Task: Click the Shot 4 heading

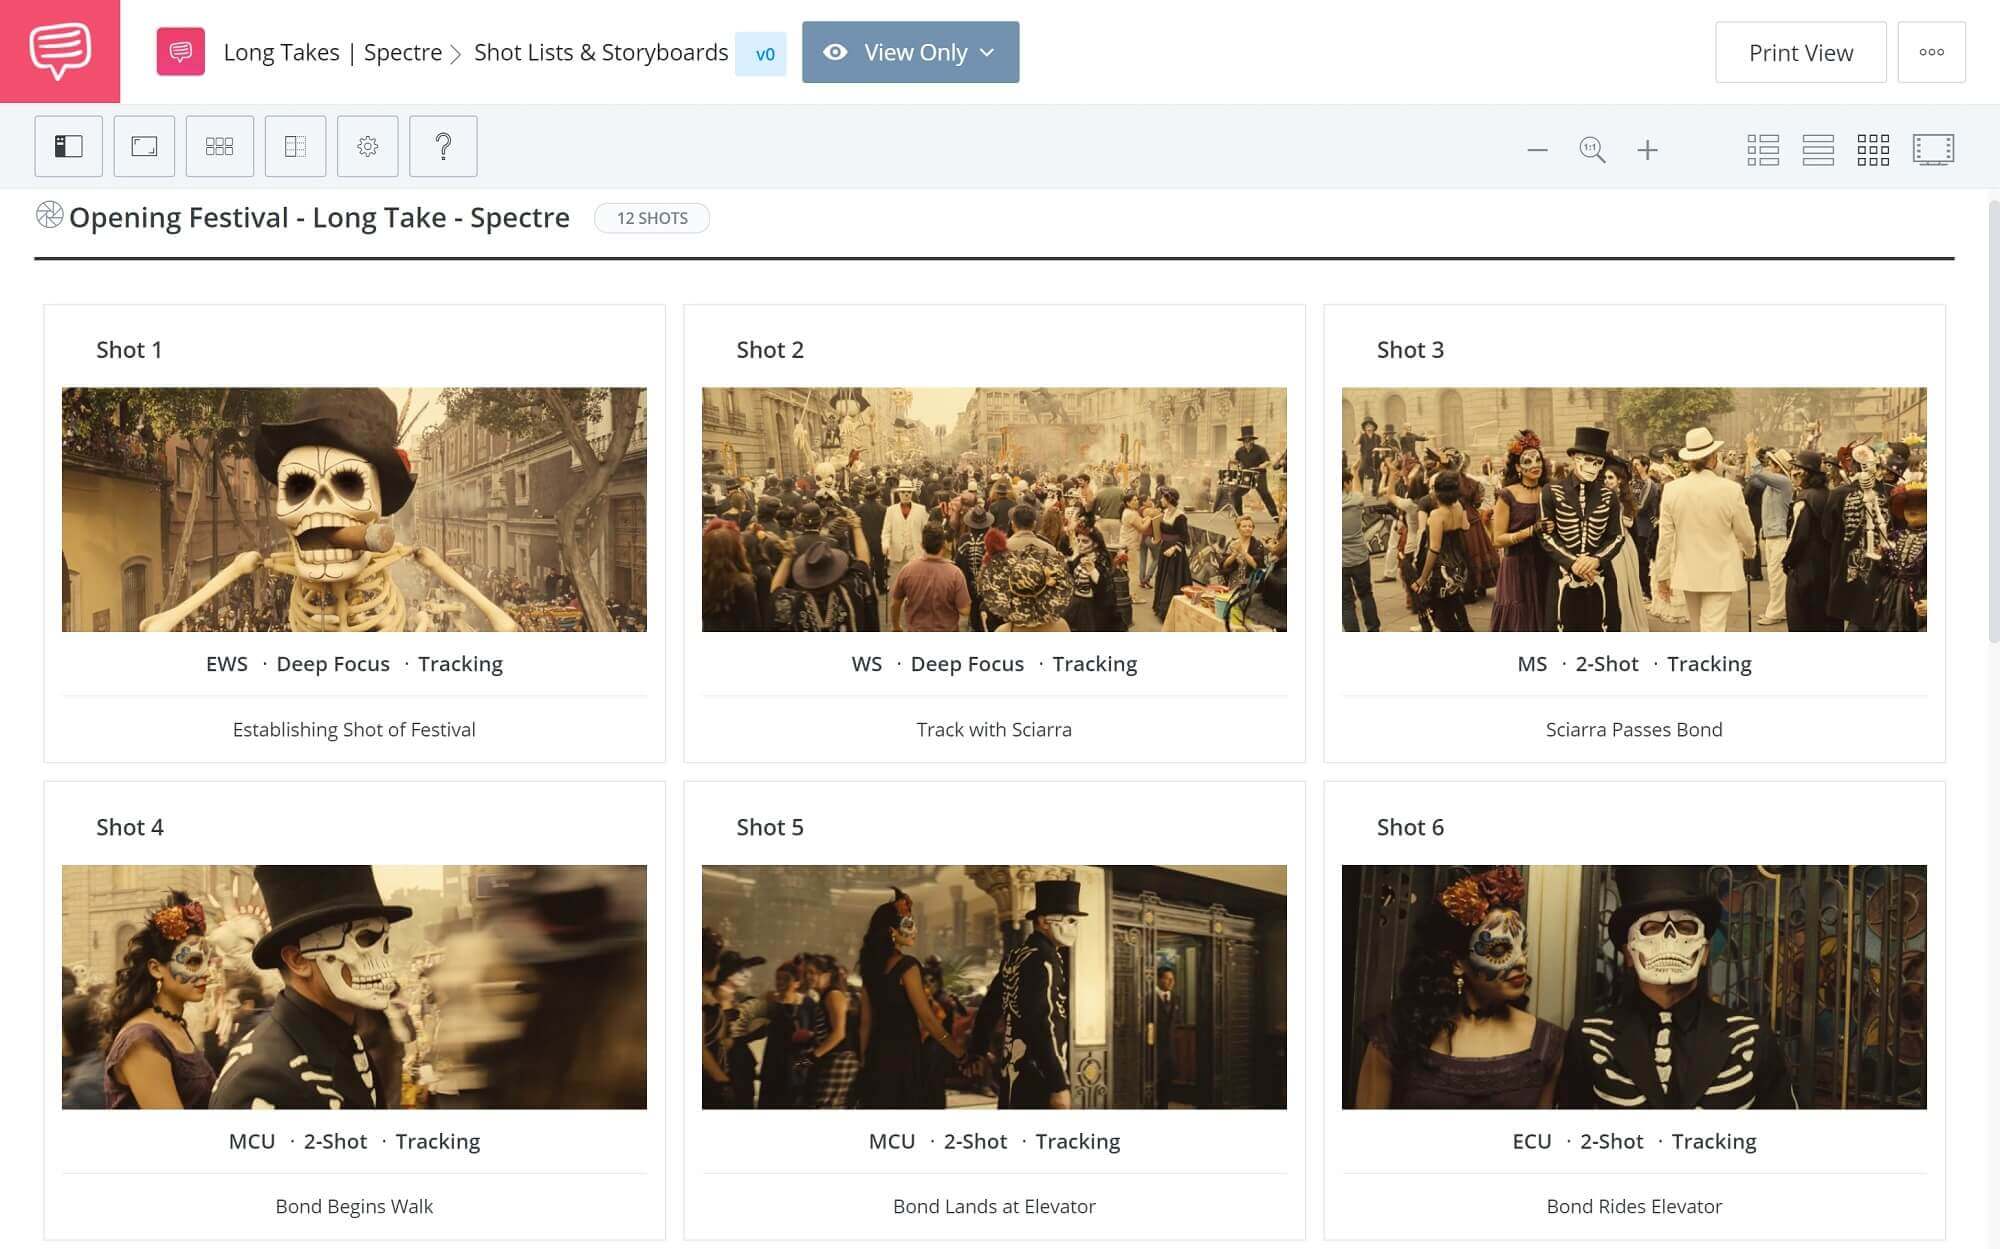Action: 129,827
